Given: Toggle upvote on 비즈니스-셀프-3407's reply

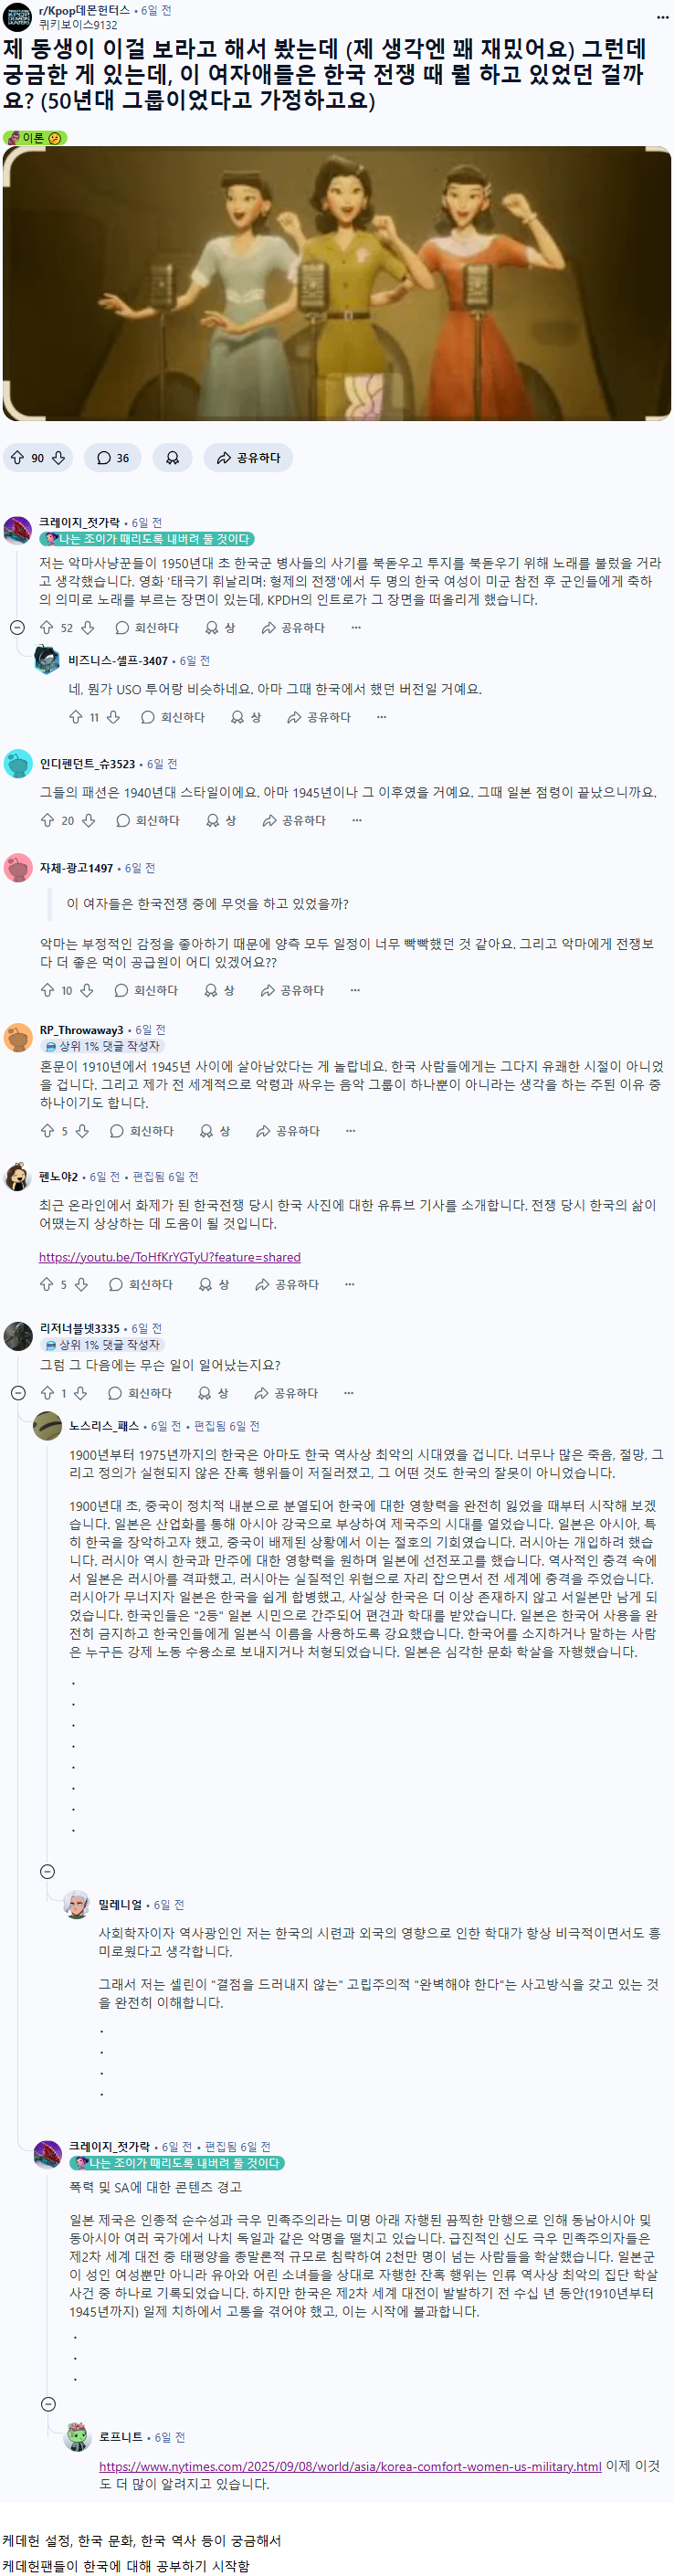Looking at the screenshot, I should pos(75,718).
